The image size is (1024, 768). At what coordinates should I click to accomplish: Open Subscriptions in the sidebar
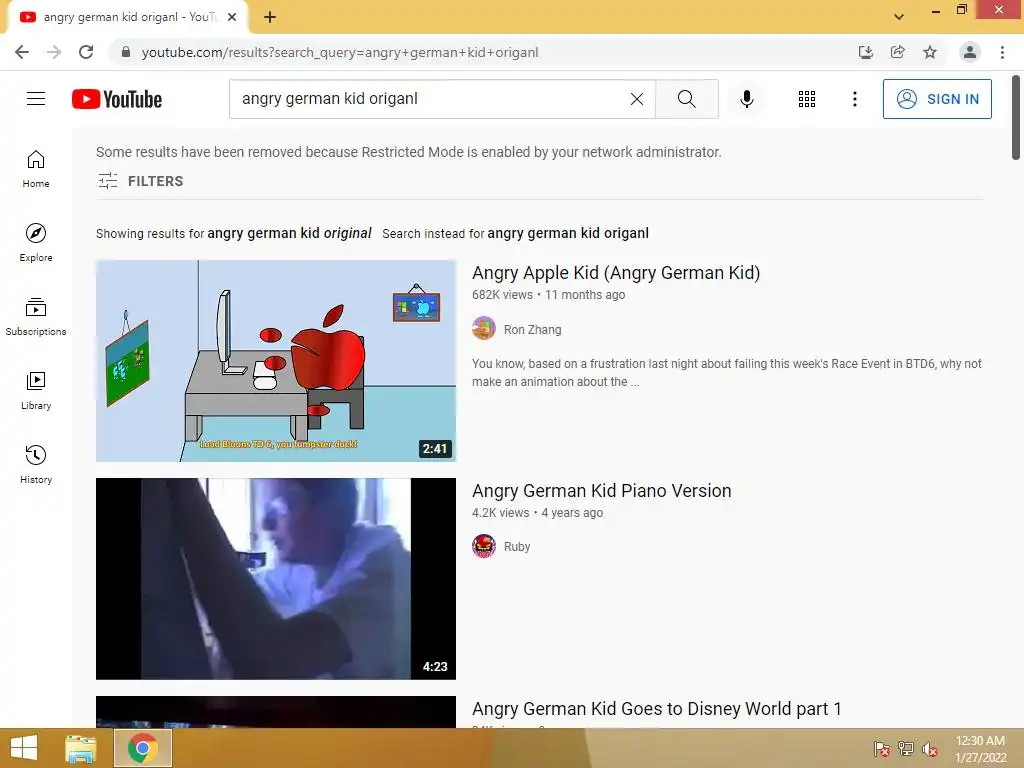[x=36, y=317]
